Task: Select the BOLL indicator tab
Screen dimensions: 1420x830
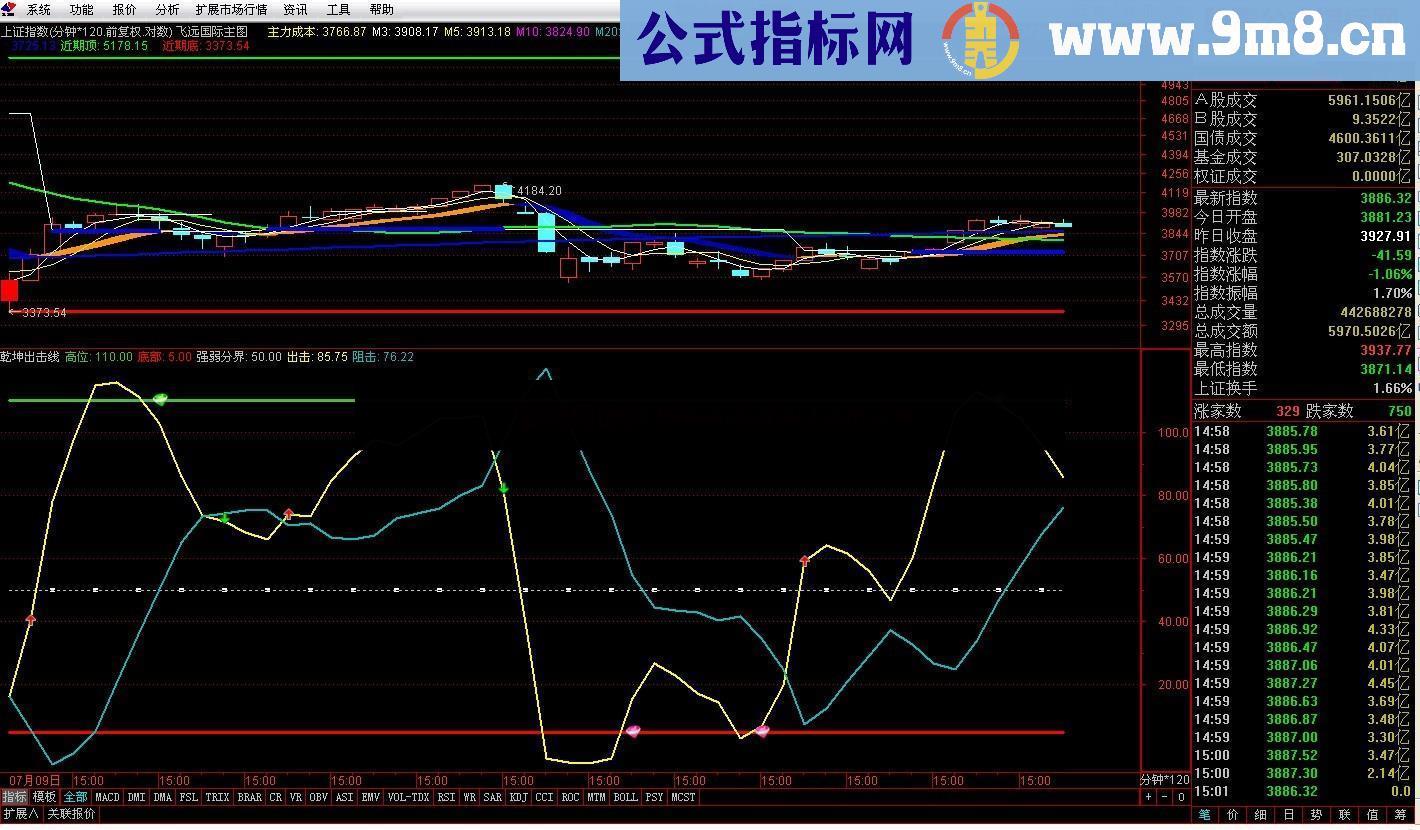Action: point(626,797)
